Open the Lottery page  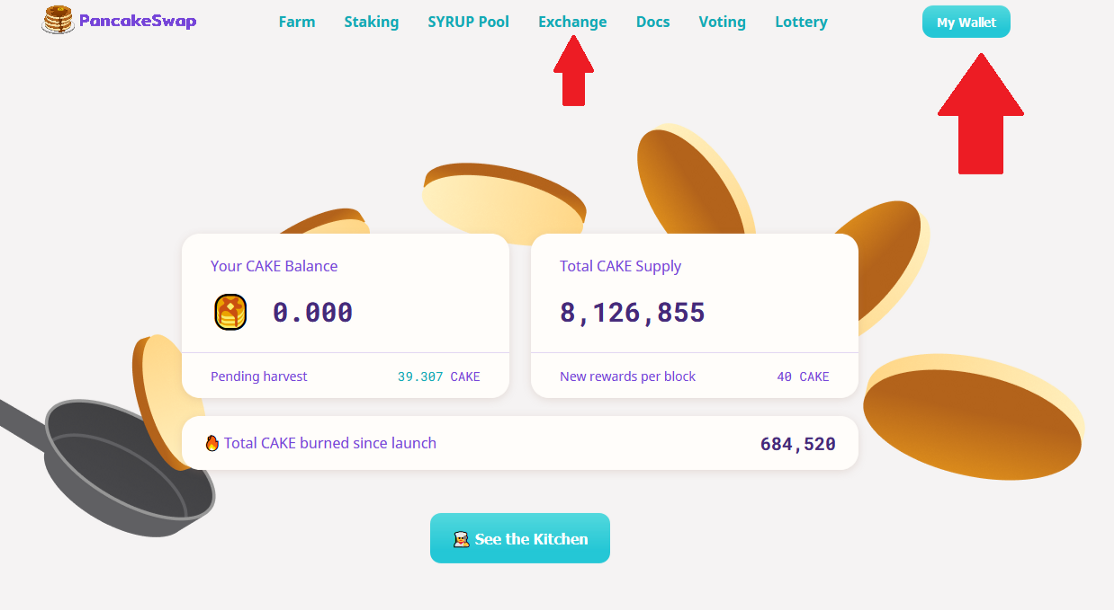pyautogui.click(x=801, y=22)
